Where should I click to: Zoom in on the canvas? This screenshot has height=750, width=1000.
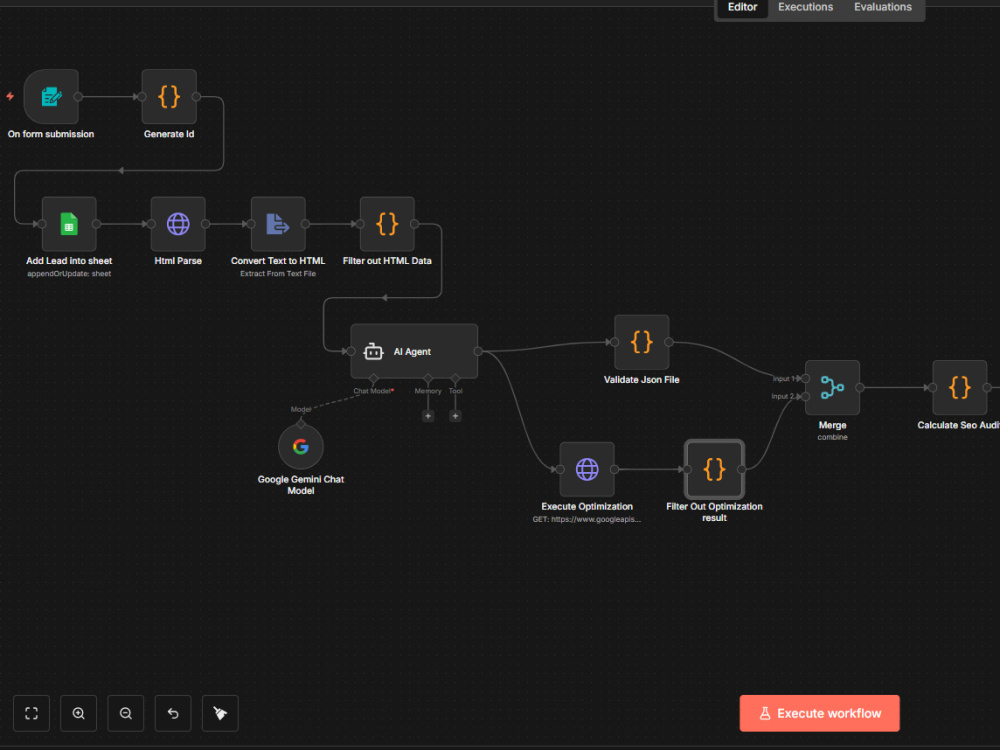tap(78, 713)
